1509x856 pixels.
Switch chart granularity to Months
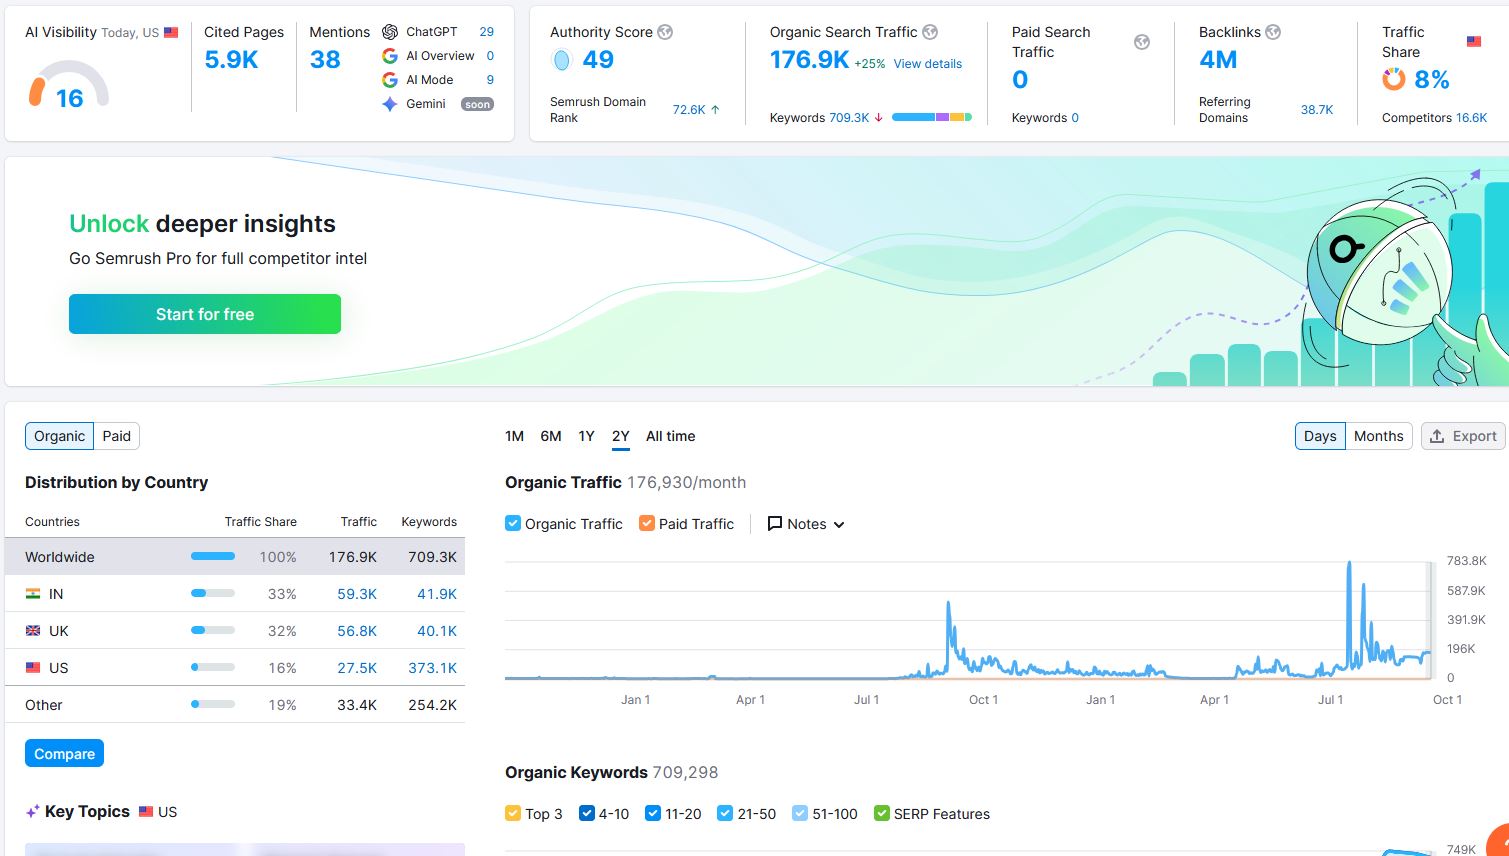coord(1379,436)
